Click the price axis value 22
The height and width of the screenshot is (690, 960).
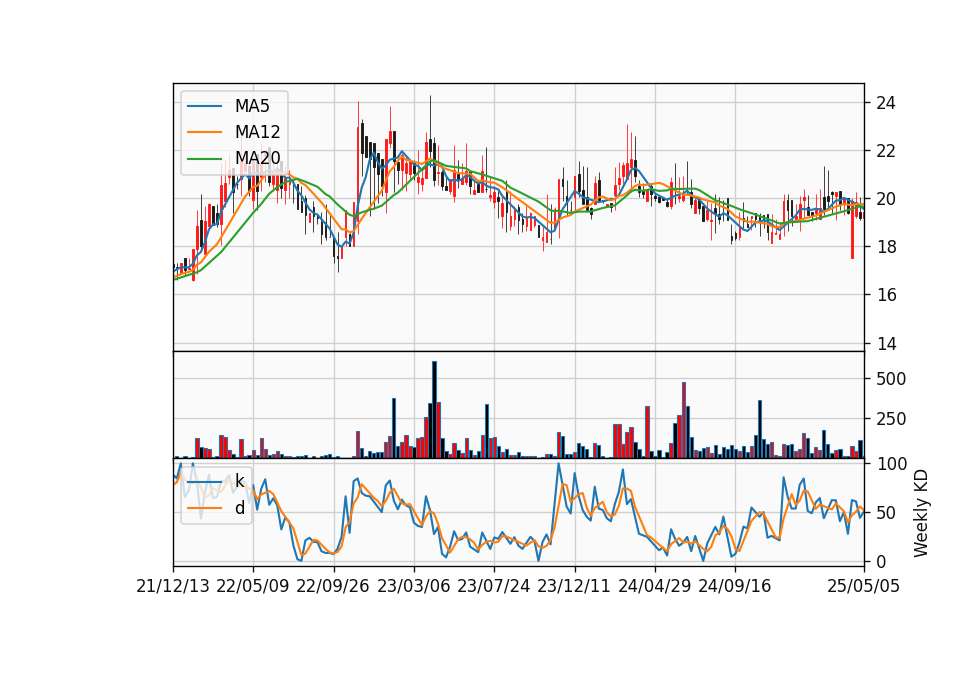point(885,151)
